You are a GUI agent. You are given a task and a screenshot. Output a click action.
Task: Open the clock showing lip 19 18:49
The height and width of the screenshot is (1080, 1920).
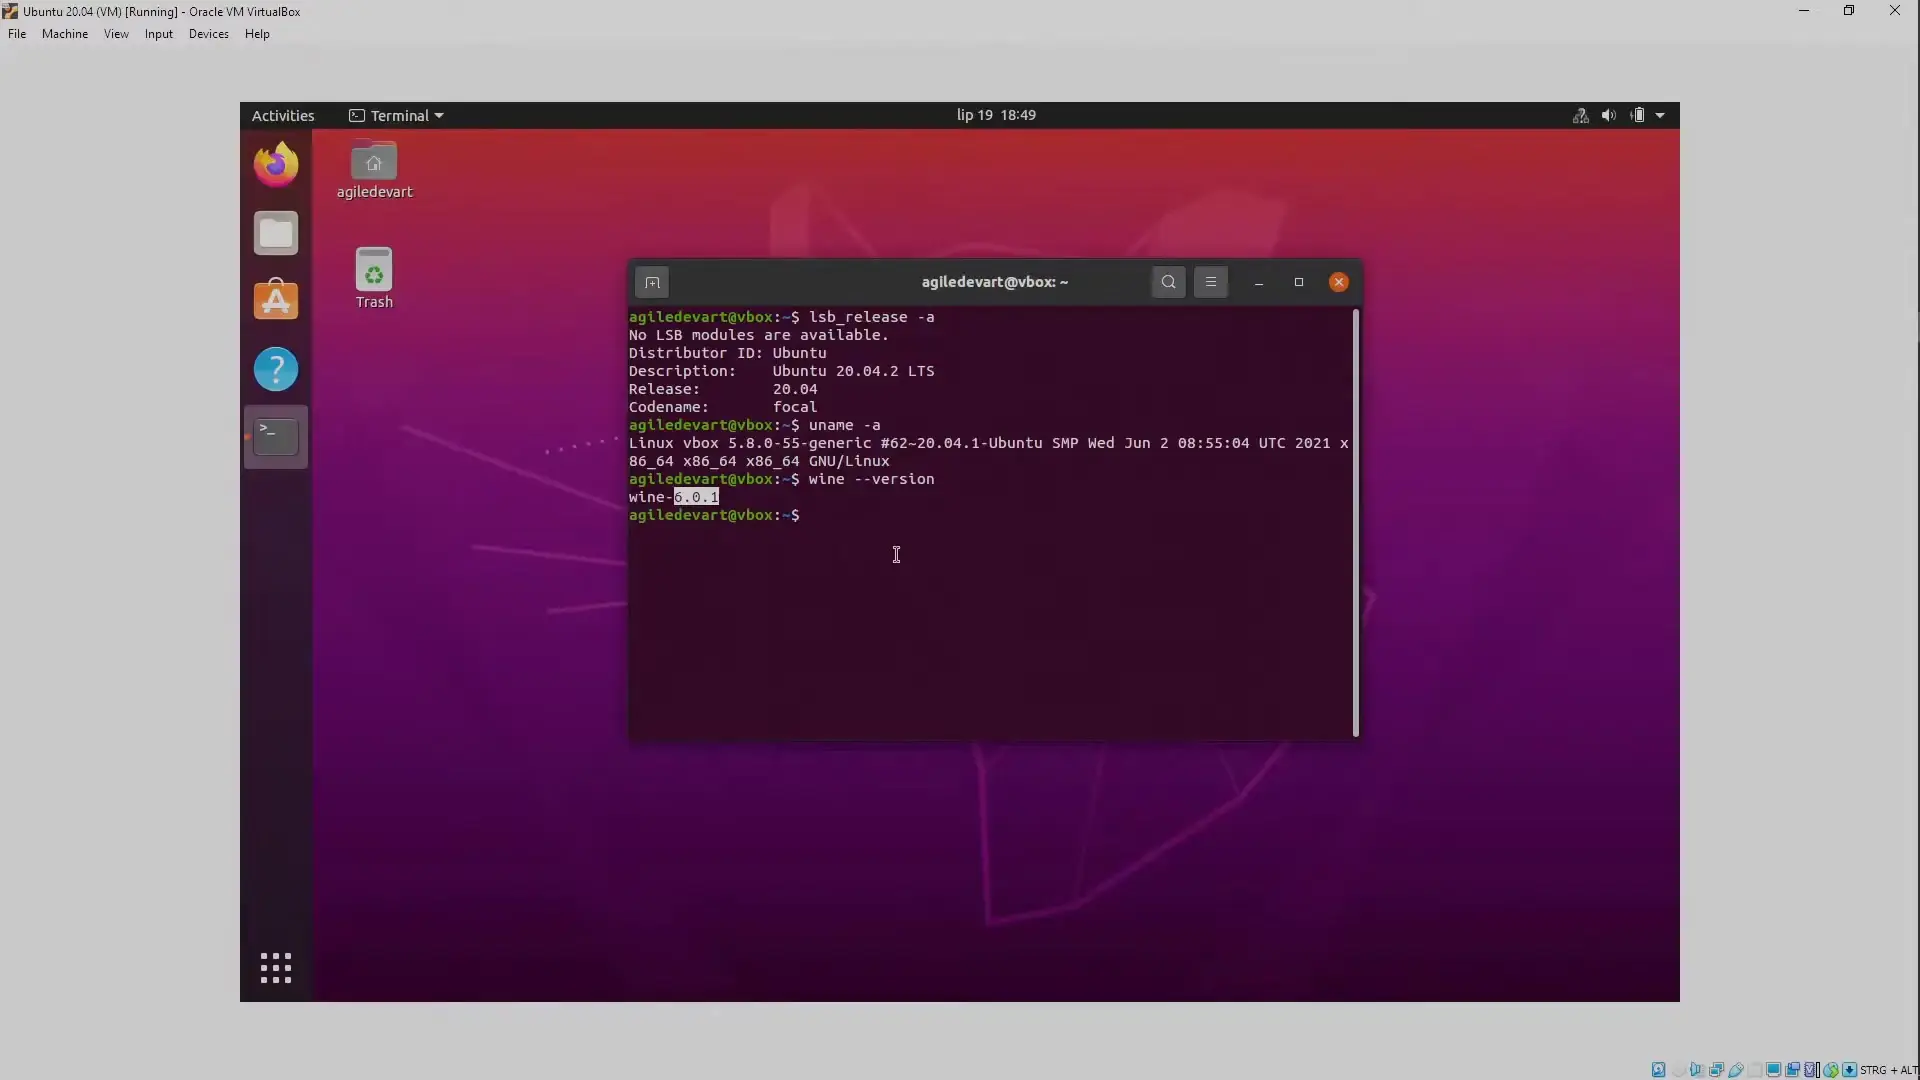click(x=996, y=115)
